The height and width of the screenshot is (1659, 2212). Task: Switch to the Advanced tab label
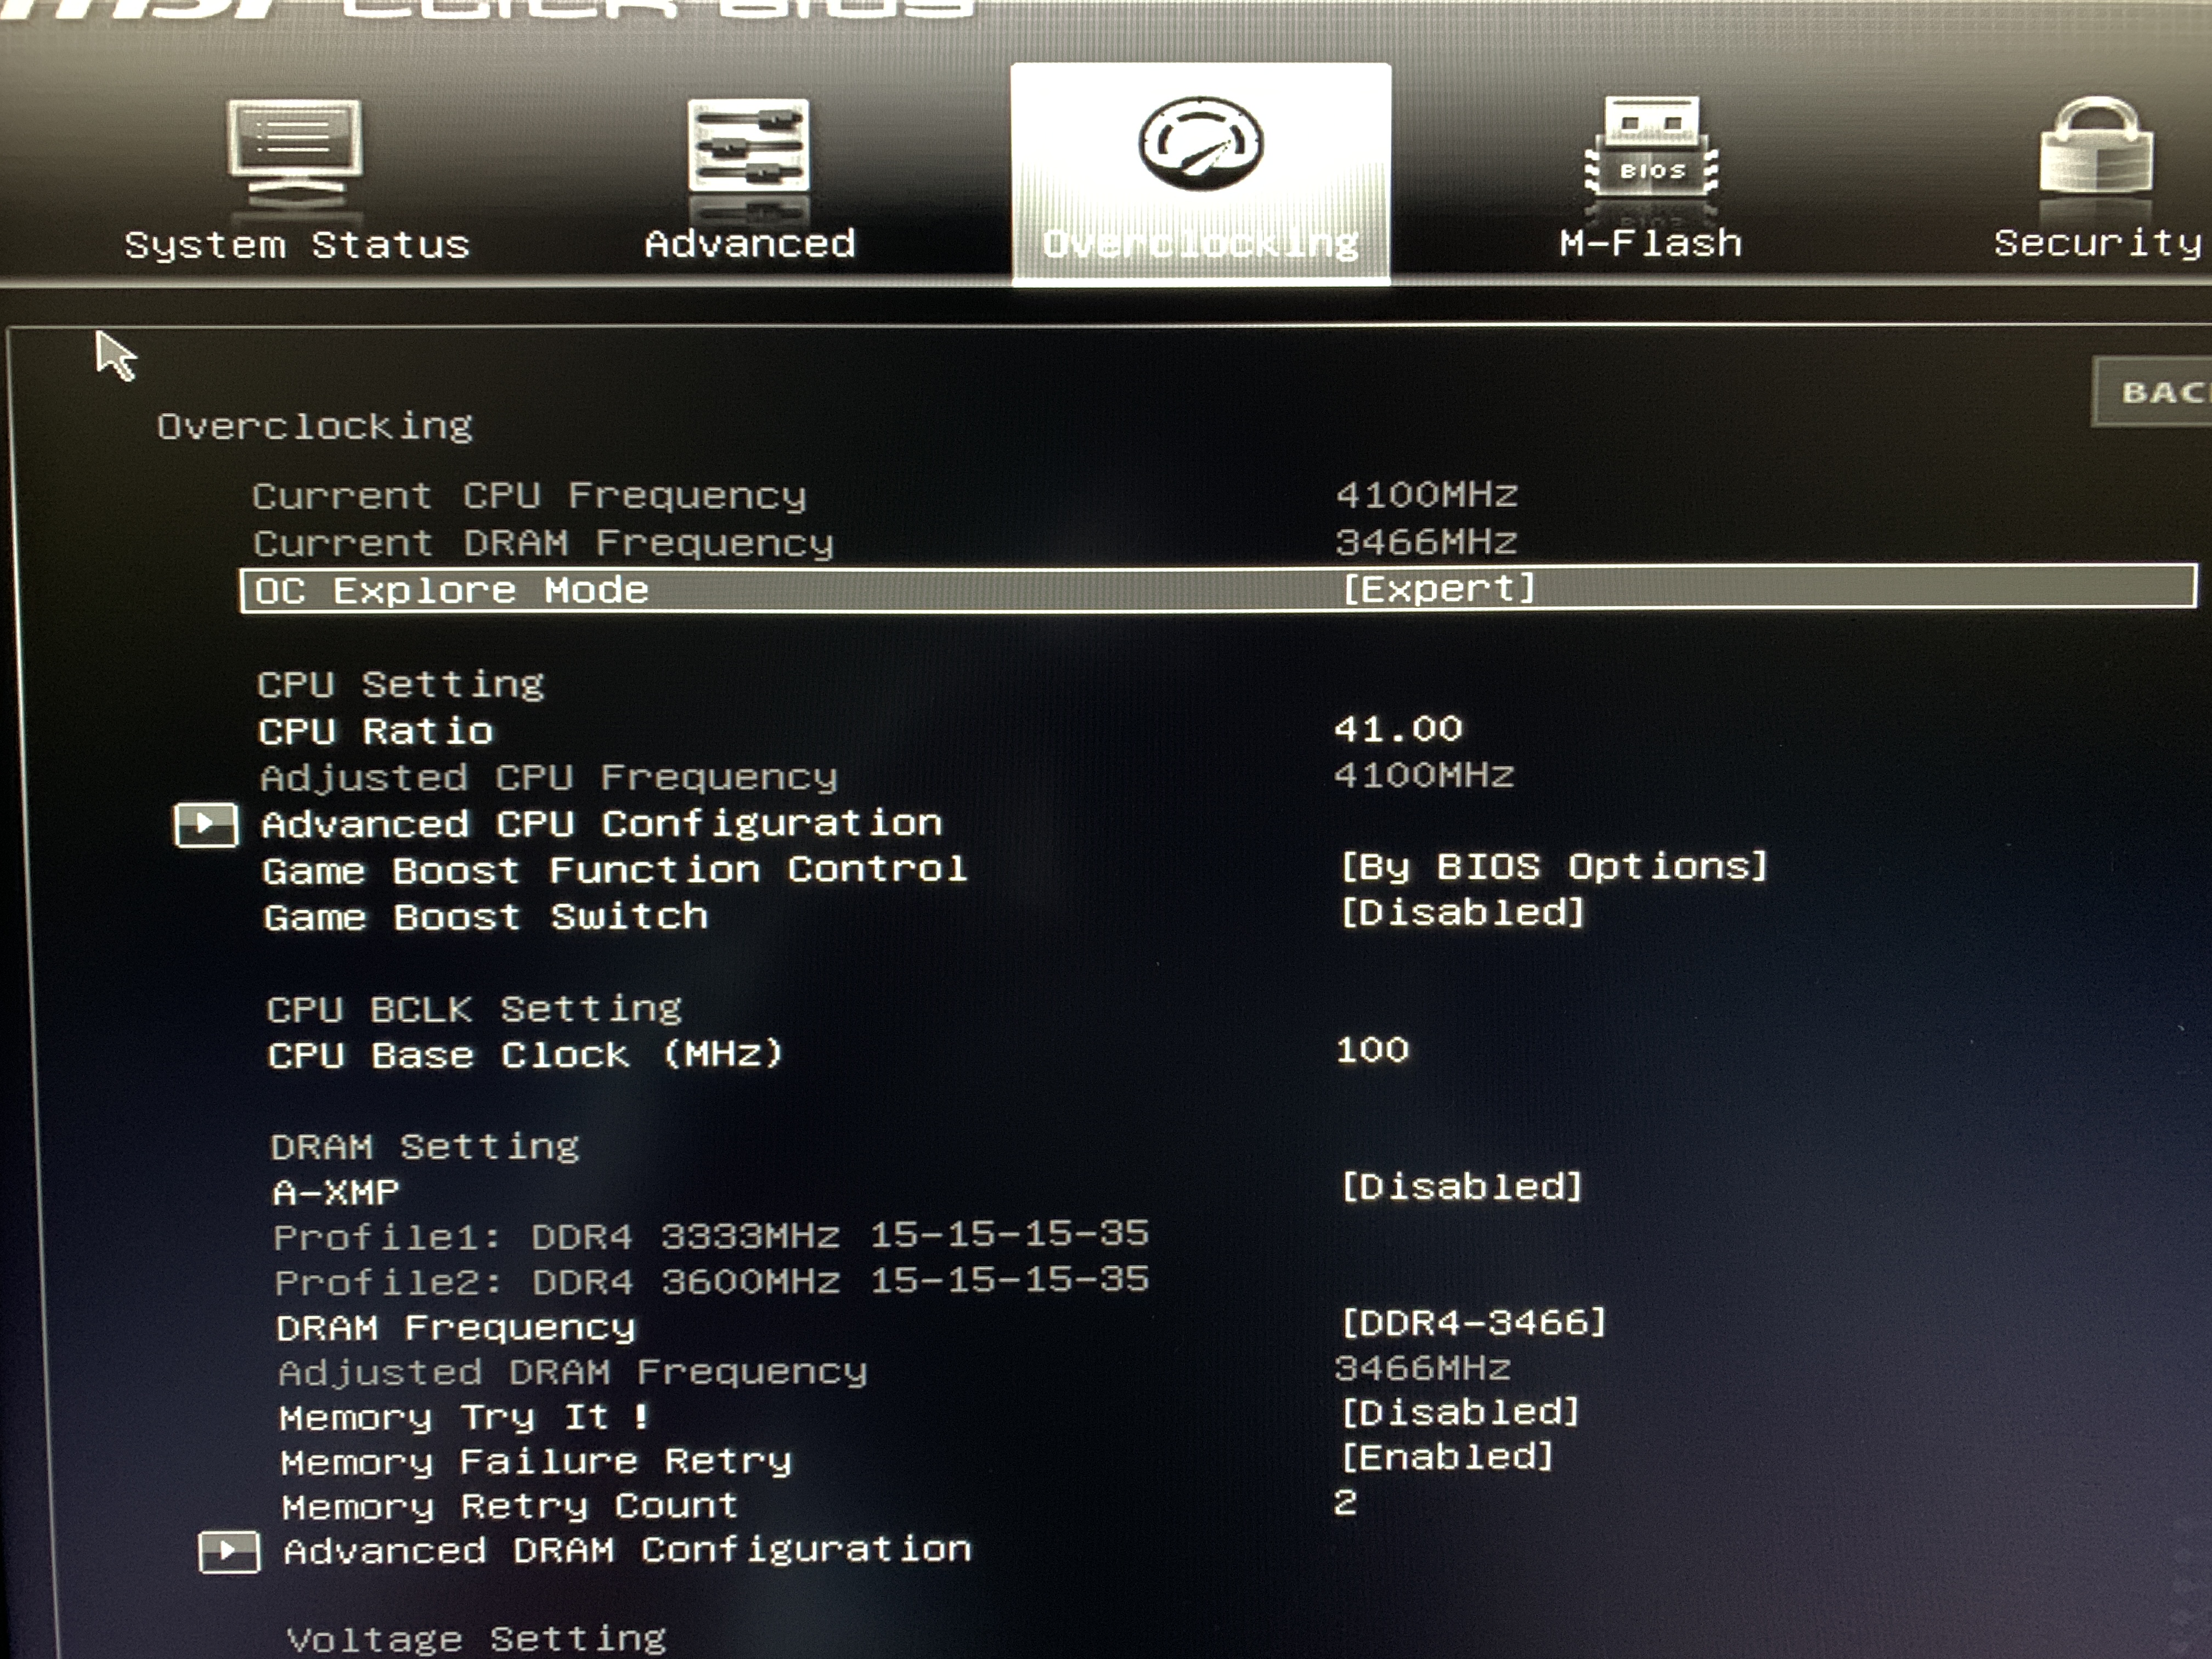click(x=750, y=243)
